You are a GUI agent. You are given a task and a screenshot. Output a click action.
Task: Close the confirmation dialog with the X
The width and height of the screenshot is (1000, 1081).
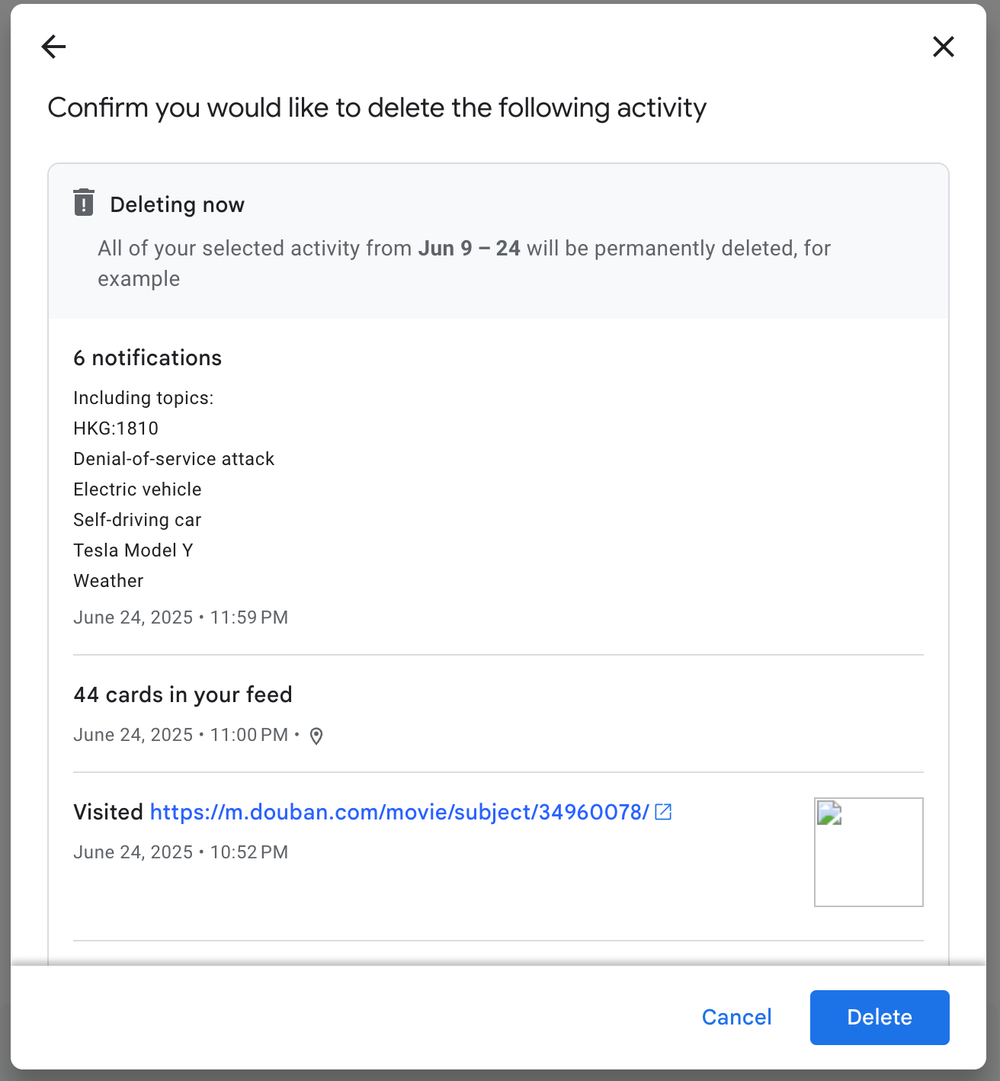point(943,46)
